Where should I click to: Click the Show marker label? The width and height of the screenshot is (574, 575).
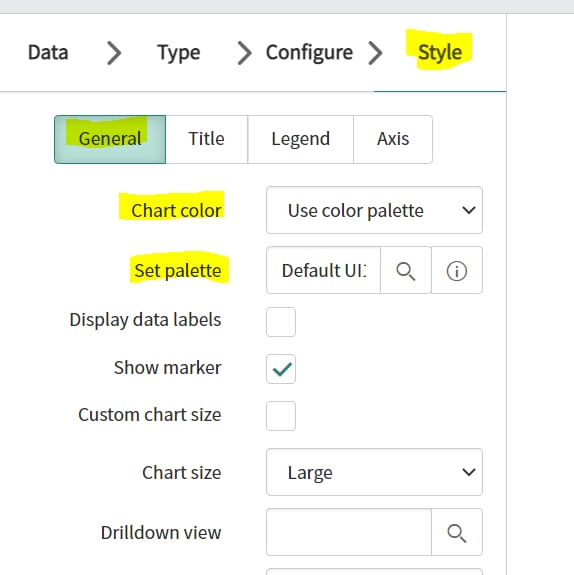[x=168, y=367]
